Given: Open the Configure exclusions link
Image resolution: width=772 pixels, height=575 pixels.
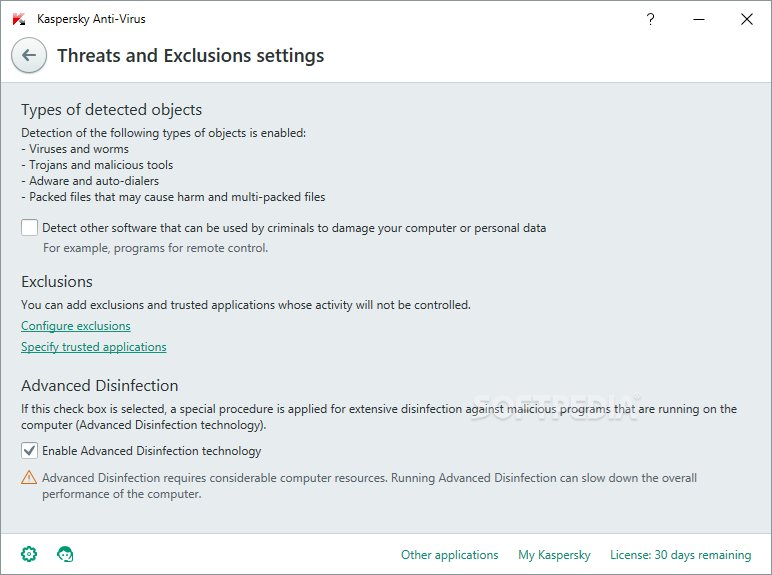Looking at the screenshot, I should pos(76,326).
